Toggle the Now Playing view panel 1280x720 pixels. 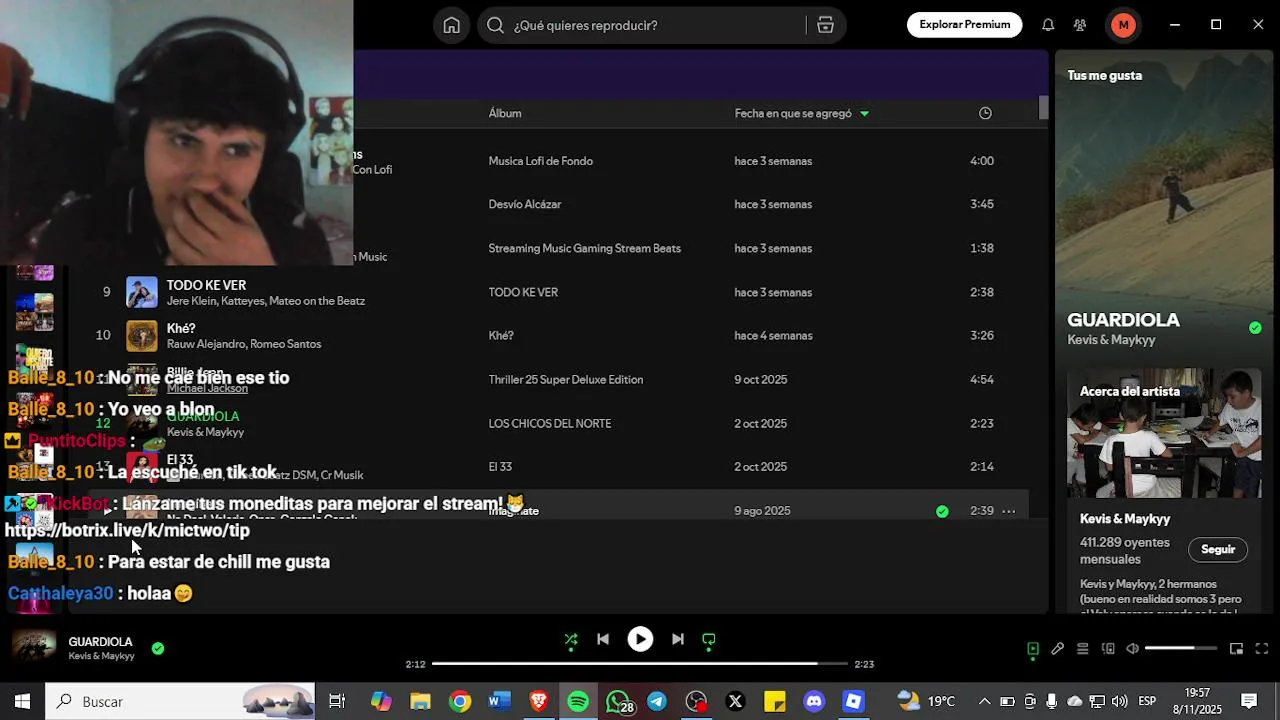click(x=1033, y=649)
